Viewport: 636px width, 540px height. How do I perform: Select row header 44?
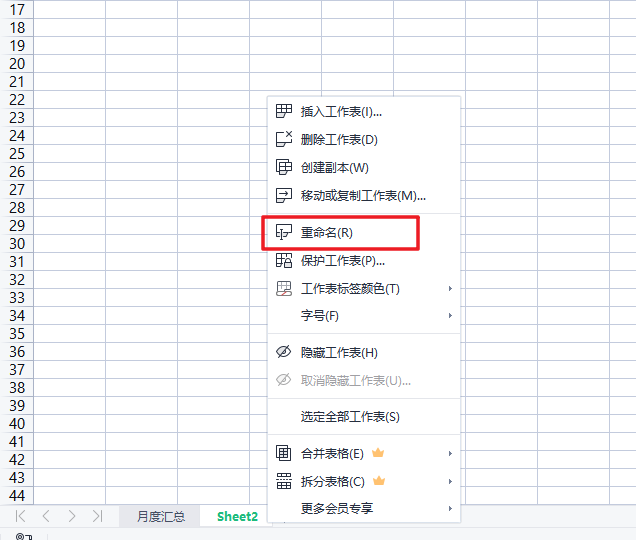[x=17, y=495]
